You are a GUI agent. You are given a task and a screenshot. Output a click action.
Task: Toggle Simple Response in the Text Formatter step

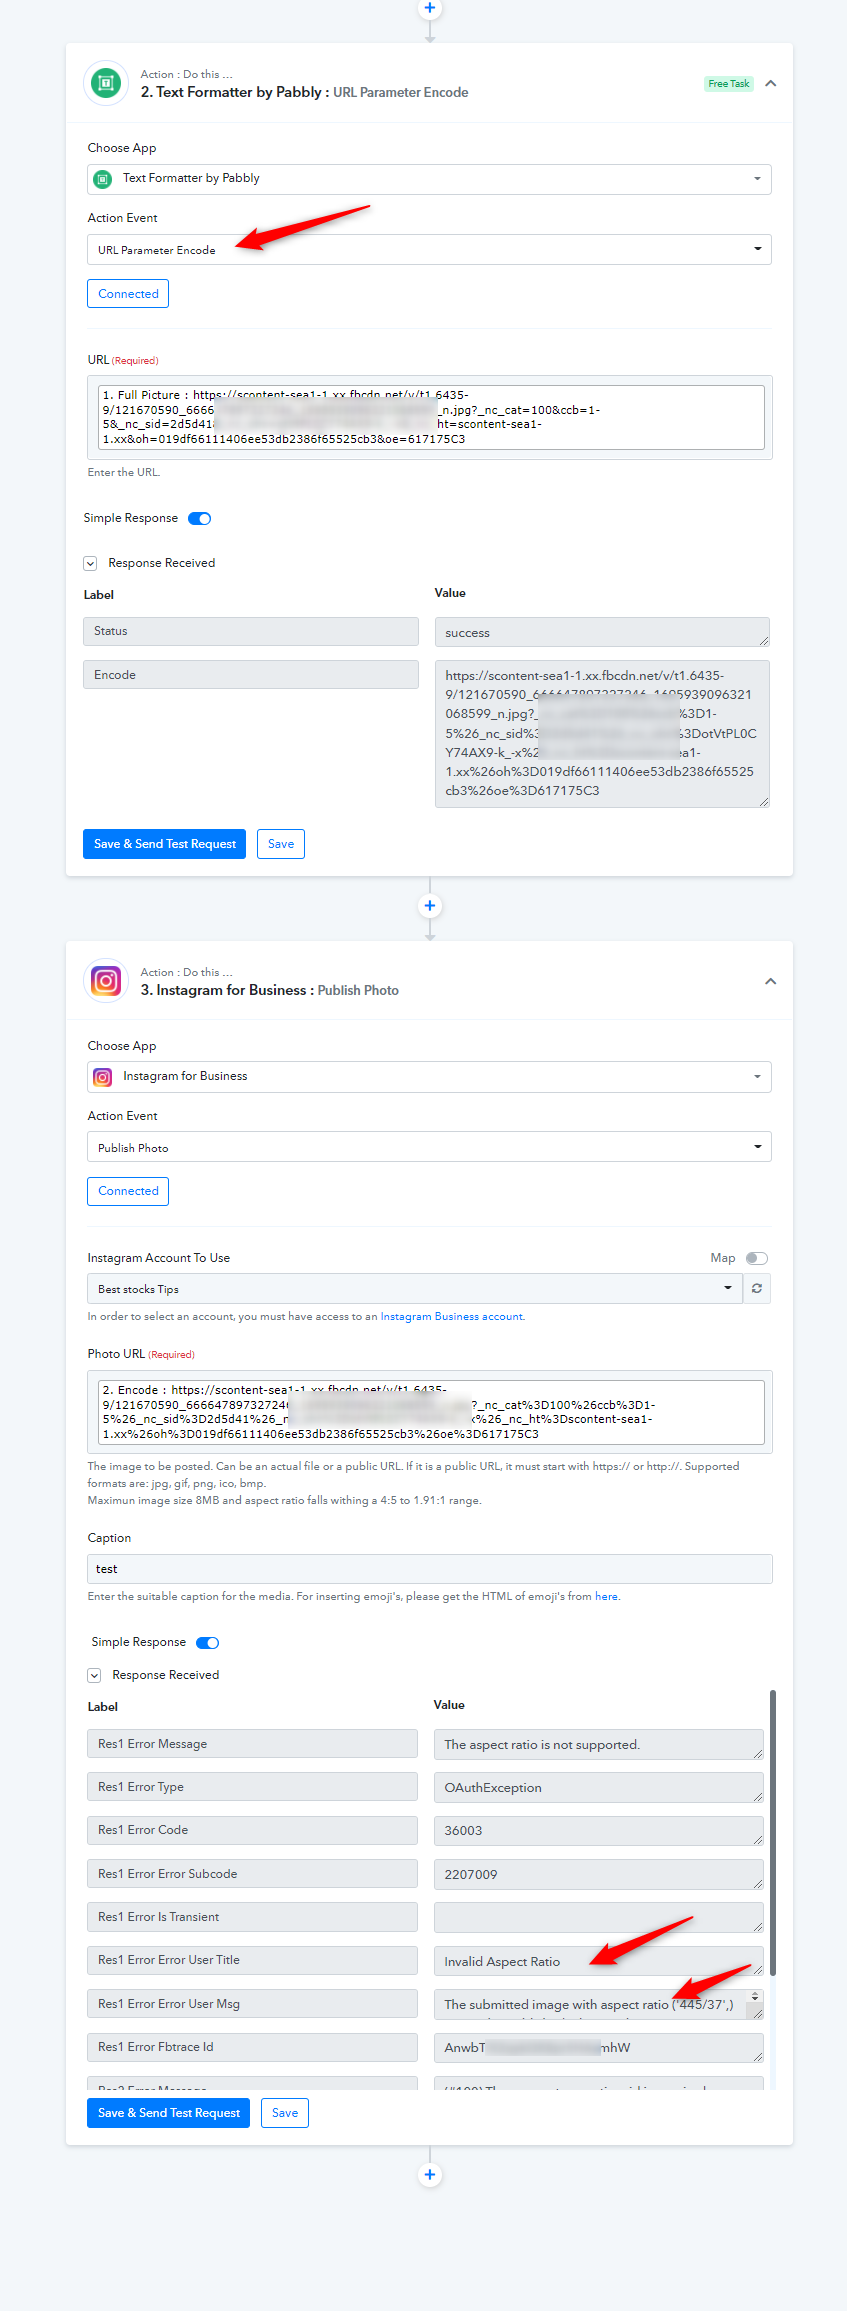(x=200, y=518)
